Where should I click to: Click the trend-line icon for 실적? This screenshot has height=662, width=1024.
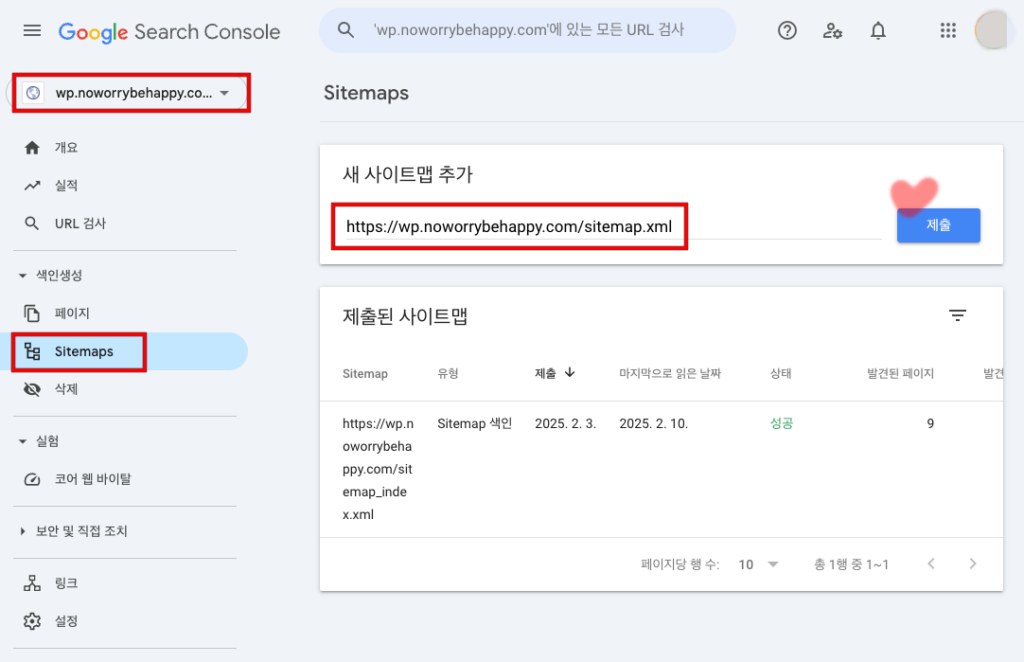[32, 185]
